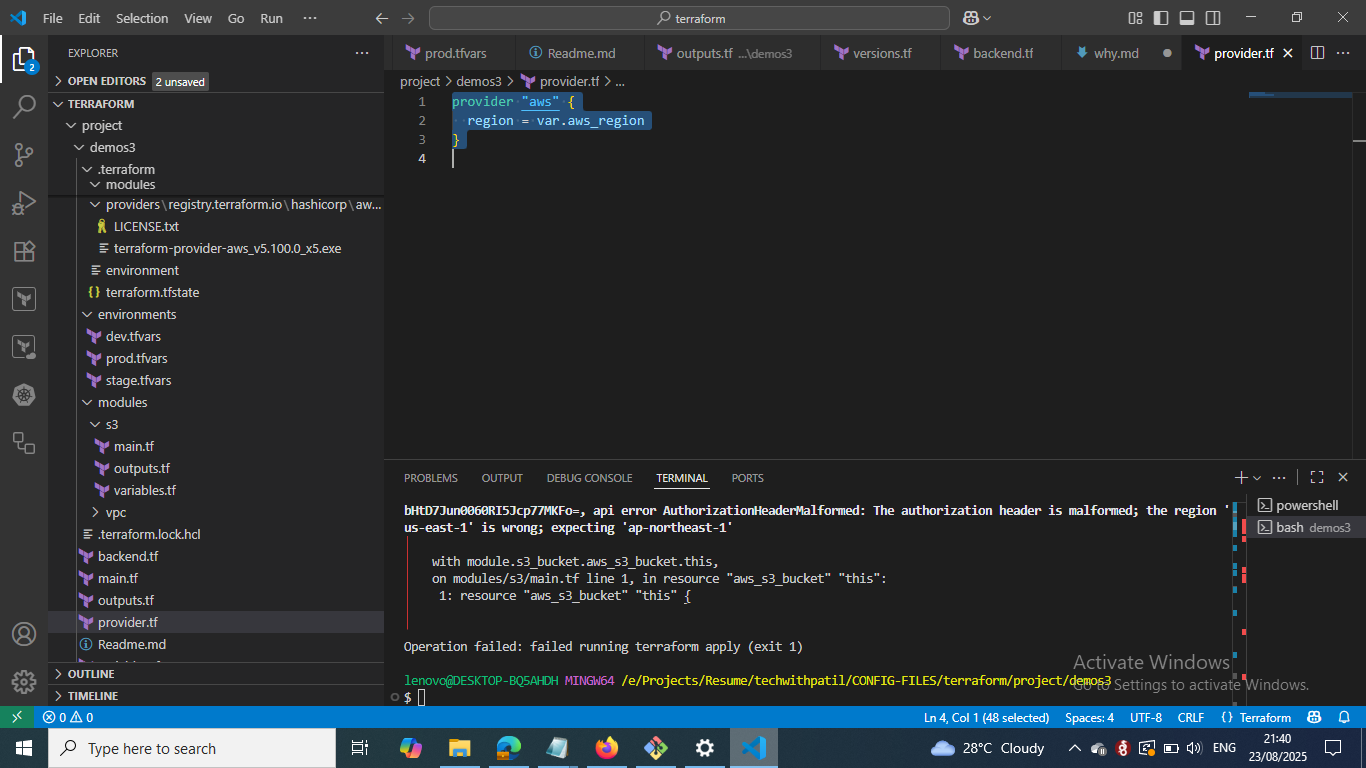Open the Kubernetes view from activity bar
This screenshot has width=1366, height=768.
pyautogui.click(x=24, y=395)
